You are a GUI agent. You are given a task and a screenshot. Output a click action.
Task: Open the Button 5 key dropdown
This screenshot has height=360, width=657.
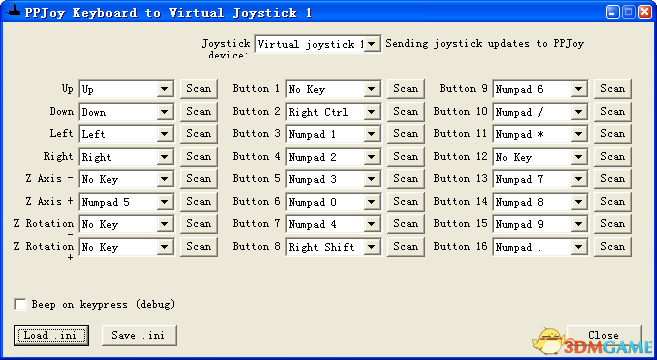click(x=333, y=179)
